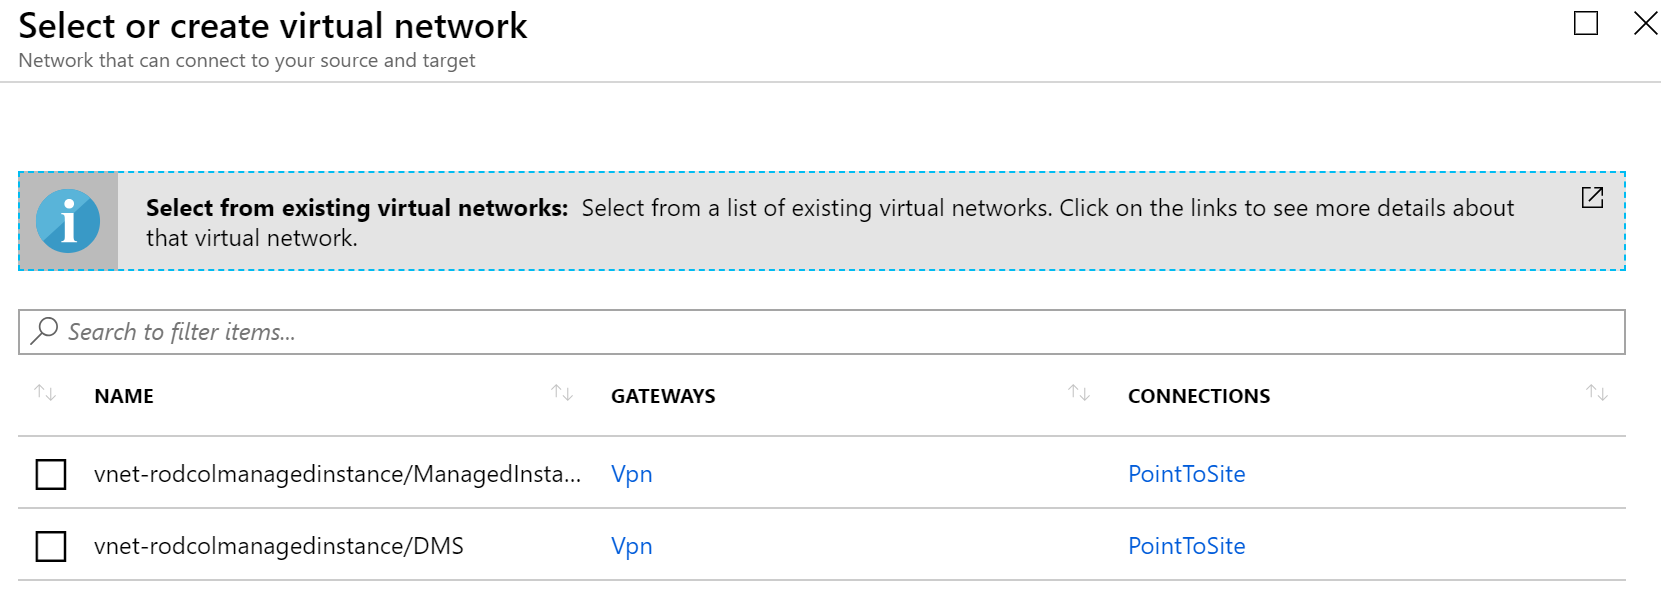Select the vnet-rodcolmanagedinstance/DMS network name
Viewport: 1661px width, 595px height.
(279, 546)
